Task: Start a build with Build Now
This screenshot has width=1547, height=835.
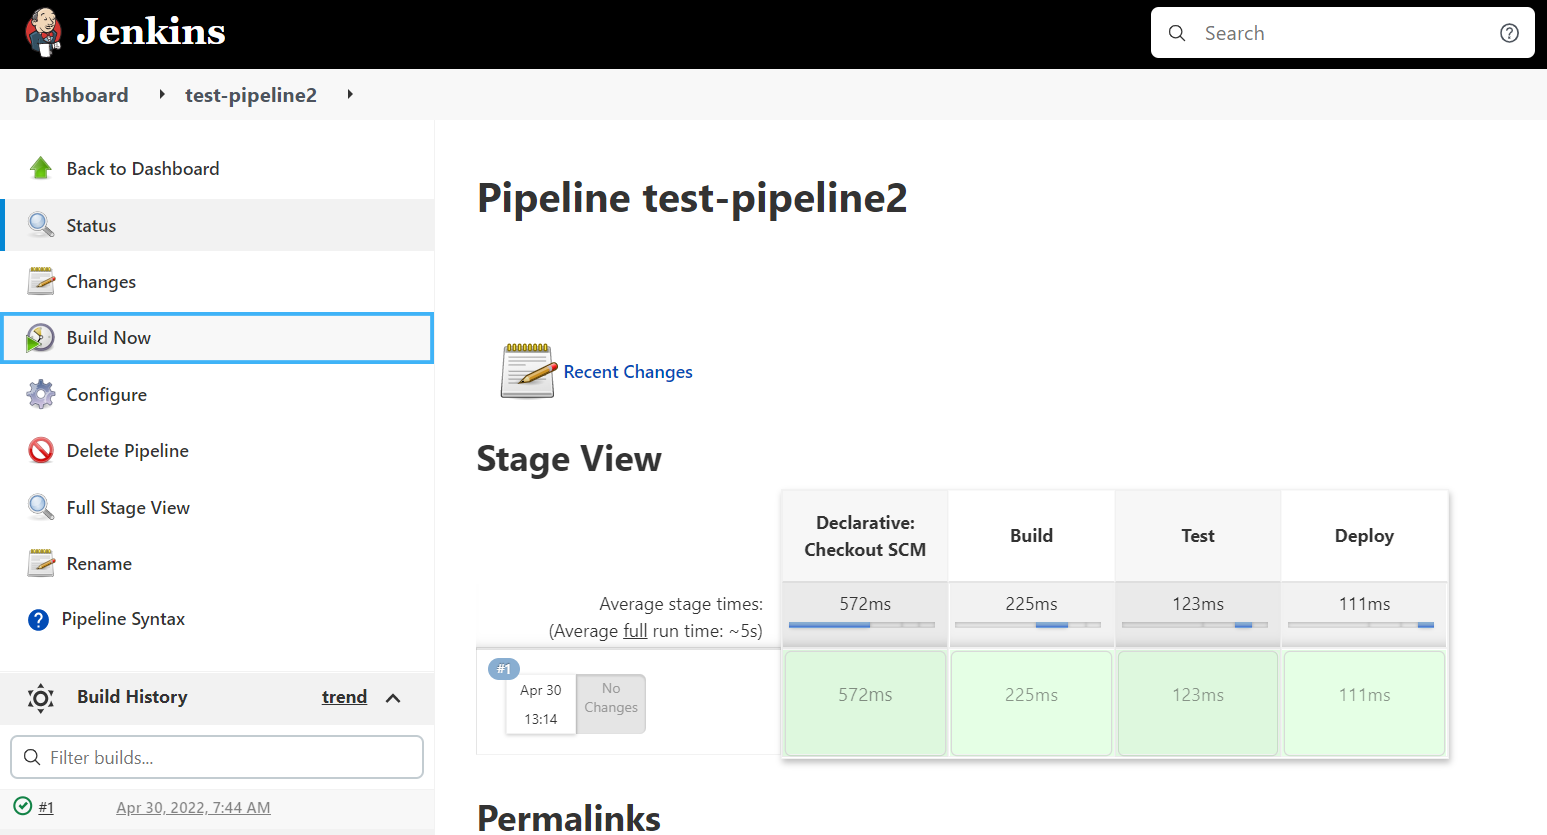Action: click(217, 338)
